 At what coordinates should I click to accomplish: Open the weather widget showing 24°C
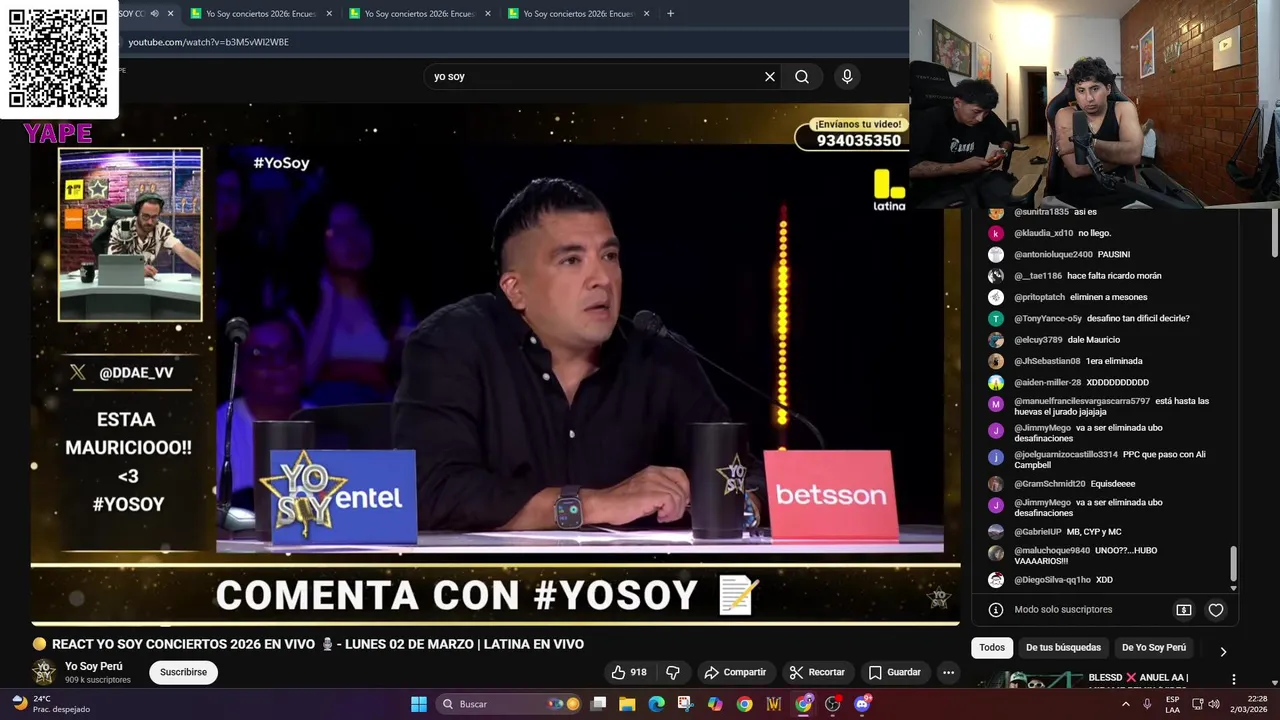[52, 704]
